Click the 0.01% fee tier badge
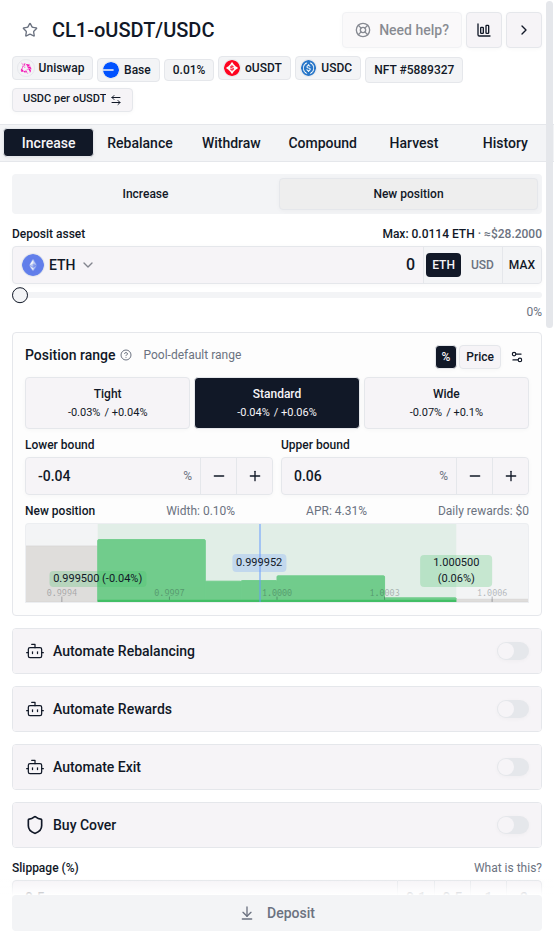 point(189,70)
